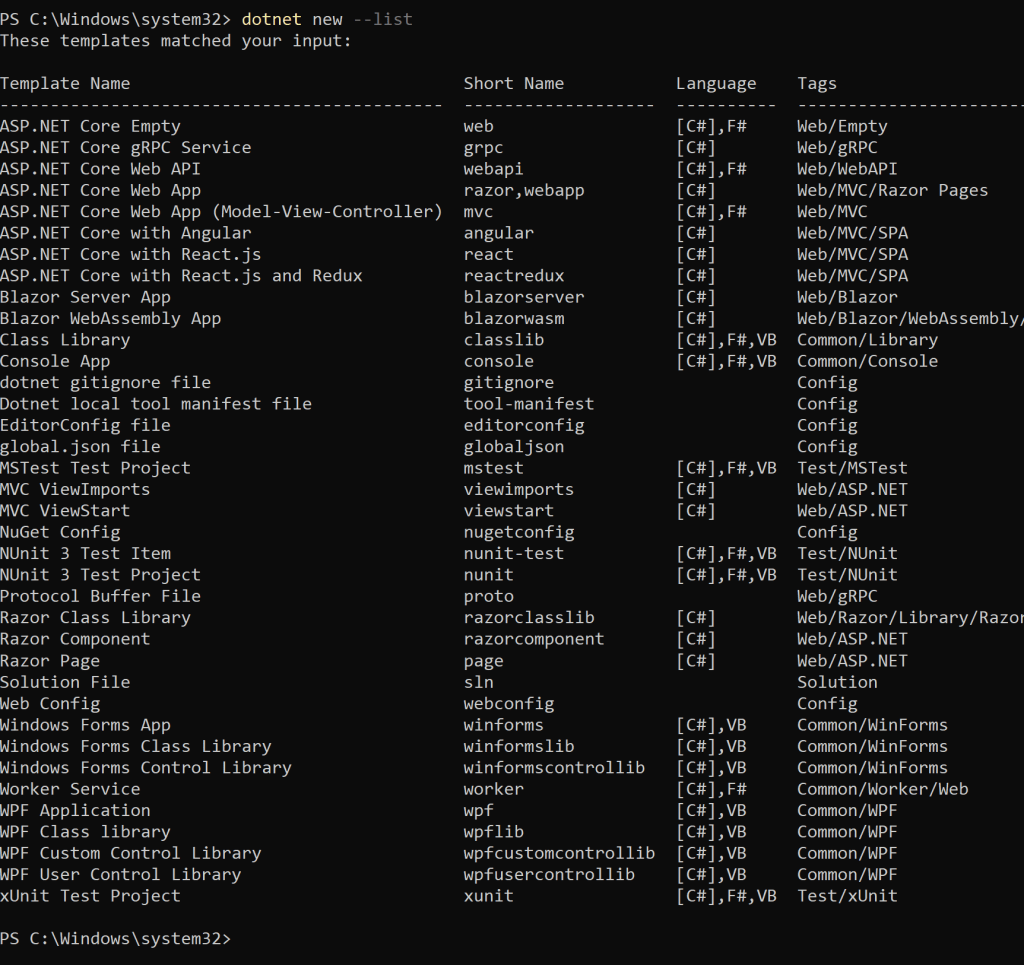Click the 'xunit' short name
This screenshot has width=1024, height=965.
[x=488, y=896]
